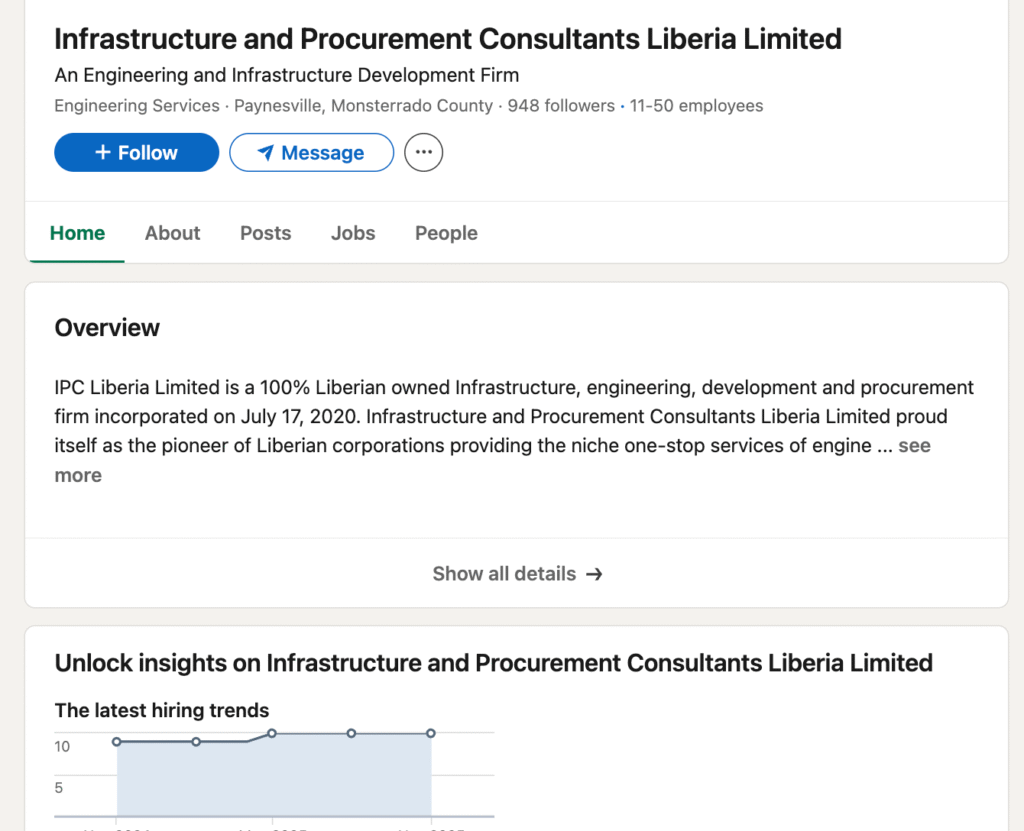Message the company

pyautogui.click(x=311, y=152)
